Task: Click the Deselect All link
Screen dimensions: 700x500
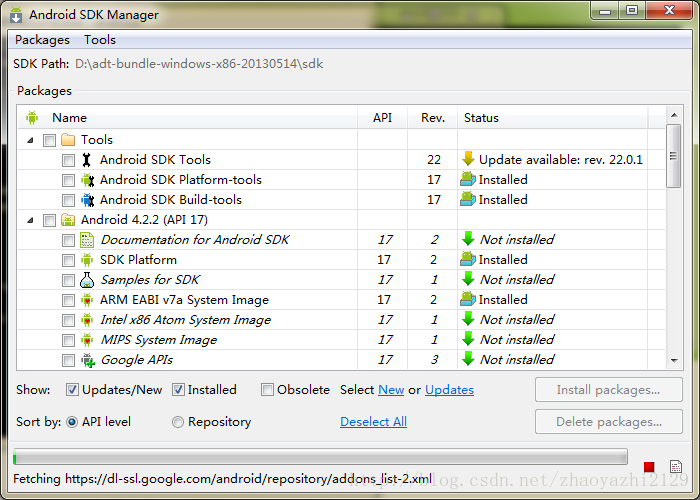Action: (x=373, y=422)
